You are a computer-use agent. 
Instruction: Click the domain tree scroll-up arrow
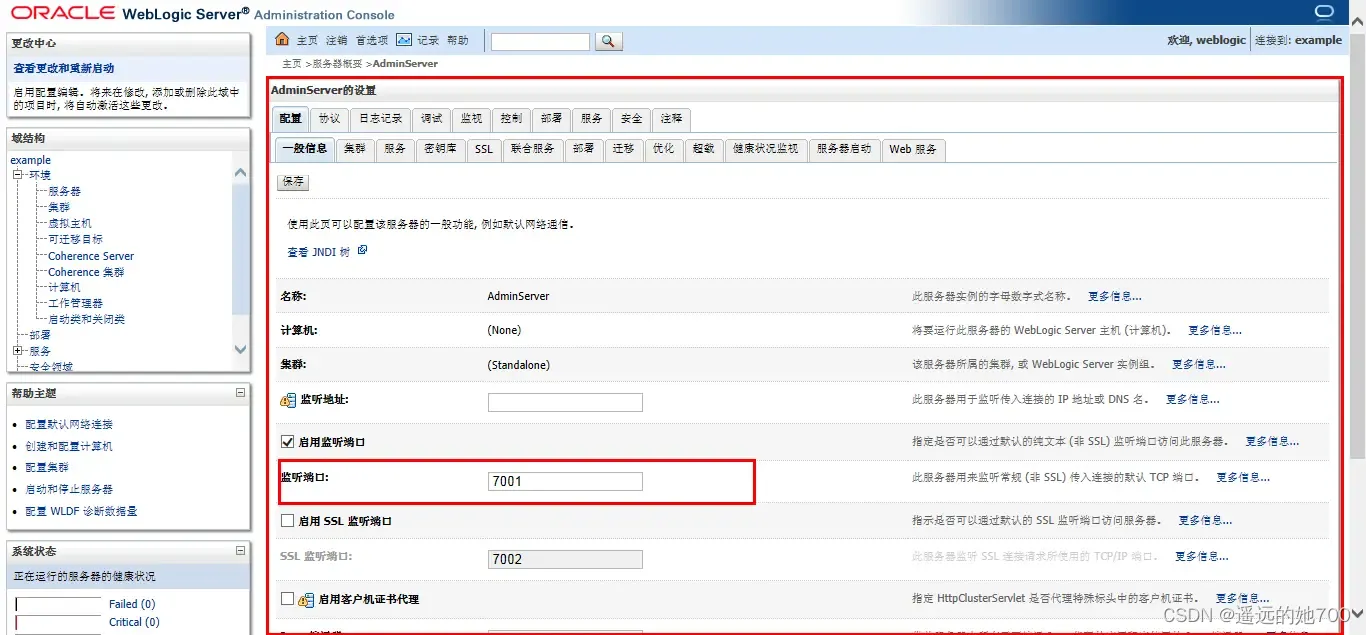[240, 173]
